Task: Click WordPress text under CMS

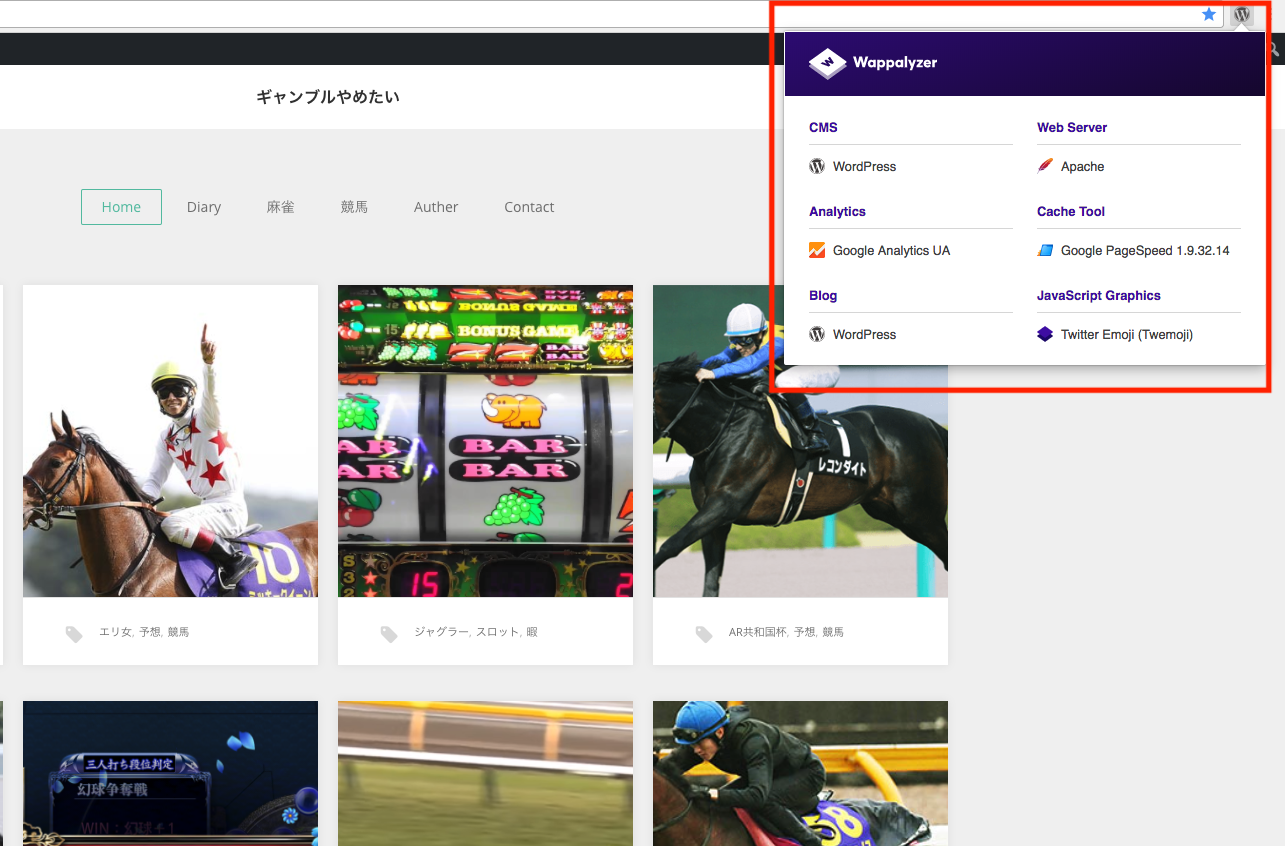Action: point(864,166)
